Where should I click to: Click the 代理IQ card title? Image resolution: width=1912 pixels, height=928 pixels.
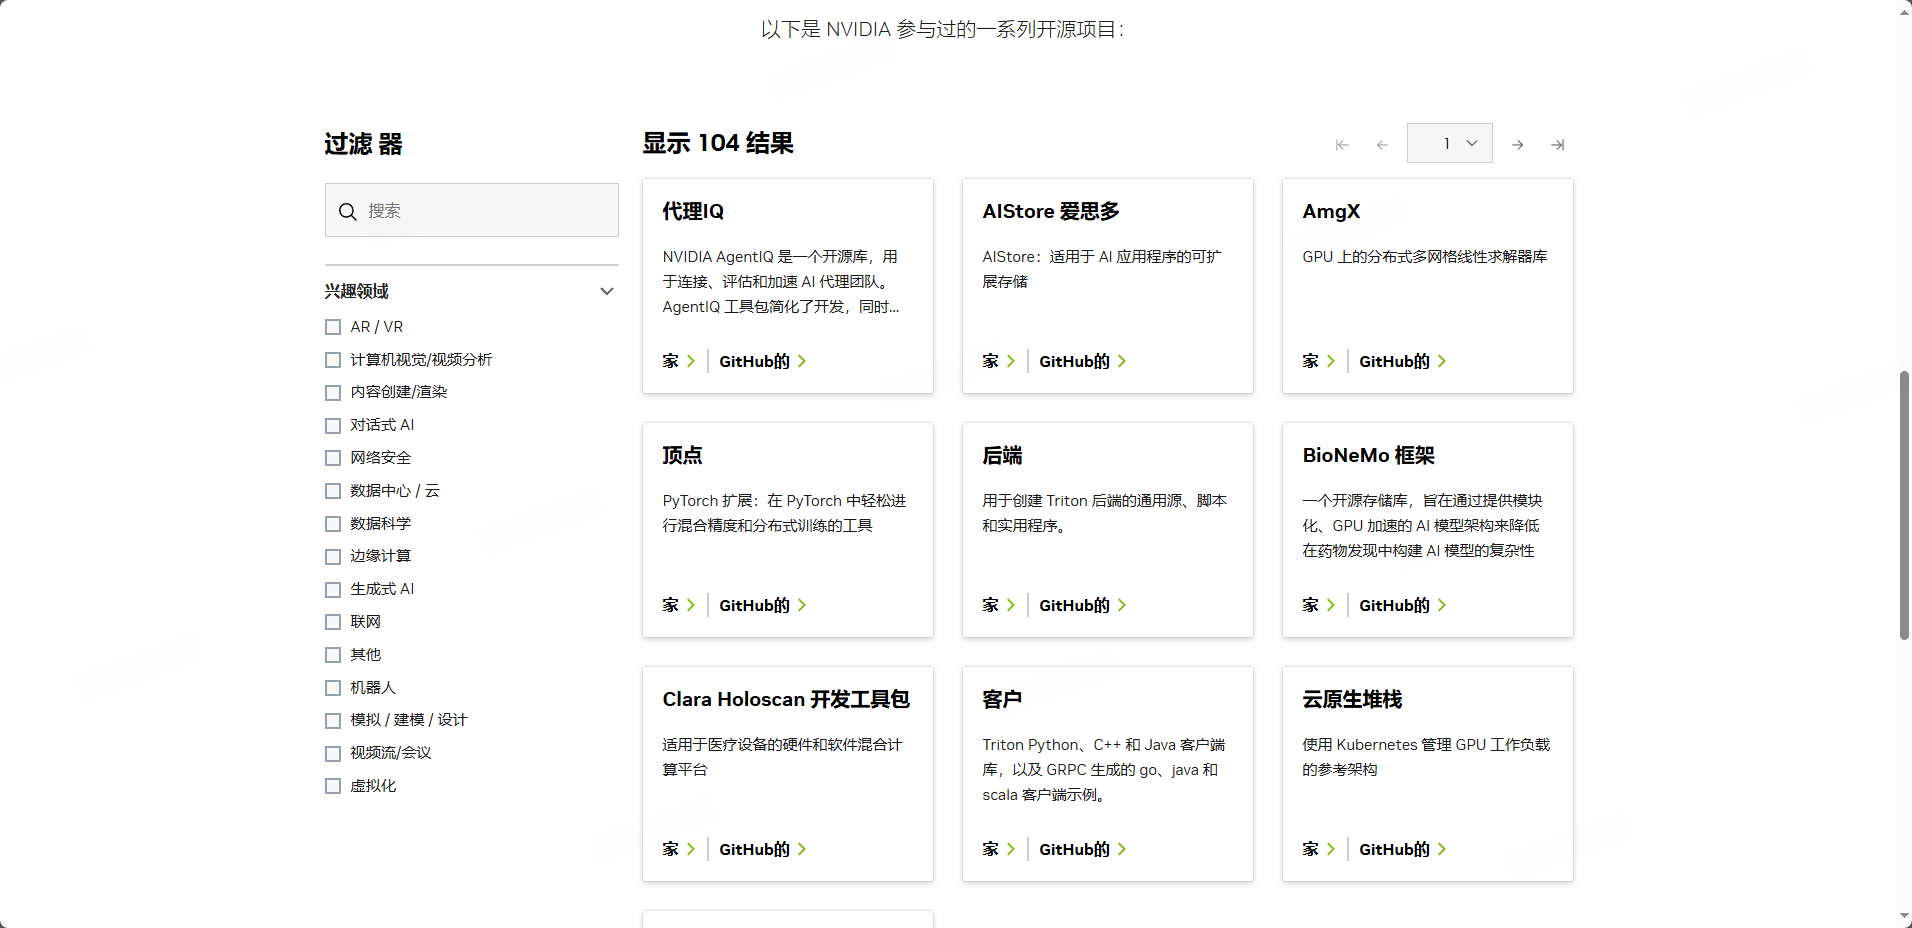pyautogui.click(x=693, y=211)
